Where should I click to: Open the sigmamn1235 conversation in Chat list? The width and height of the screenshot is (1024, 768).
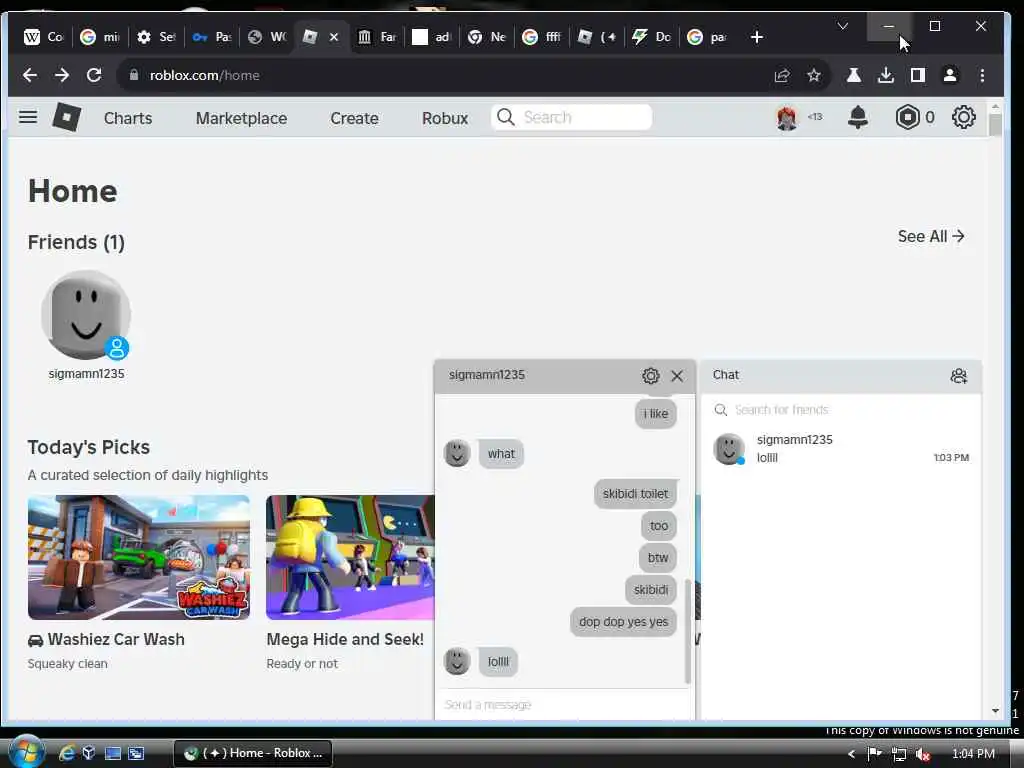click(841, 449)
